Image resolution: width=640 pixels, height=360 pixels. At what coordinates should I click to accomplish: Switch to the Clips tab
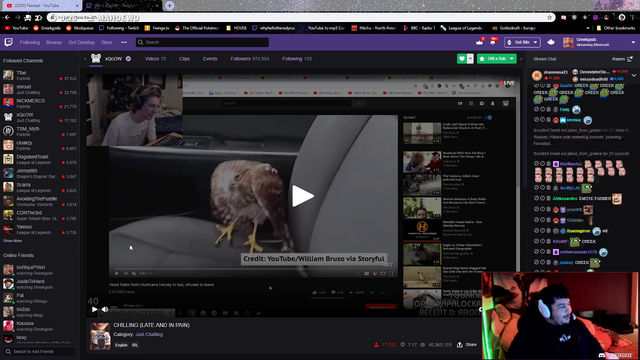click(184, 59)
